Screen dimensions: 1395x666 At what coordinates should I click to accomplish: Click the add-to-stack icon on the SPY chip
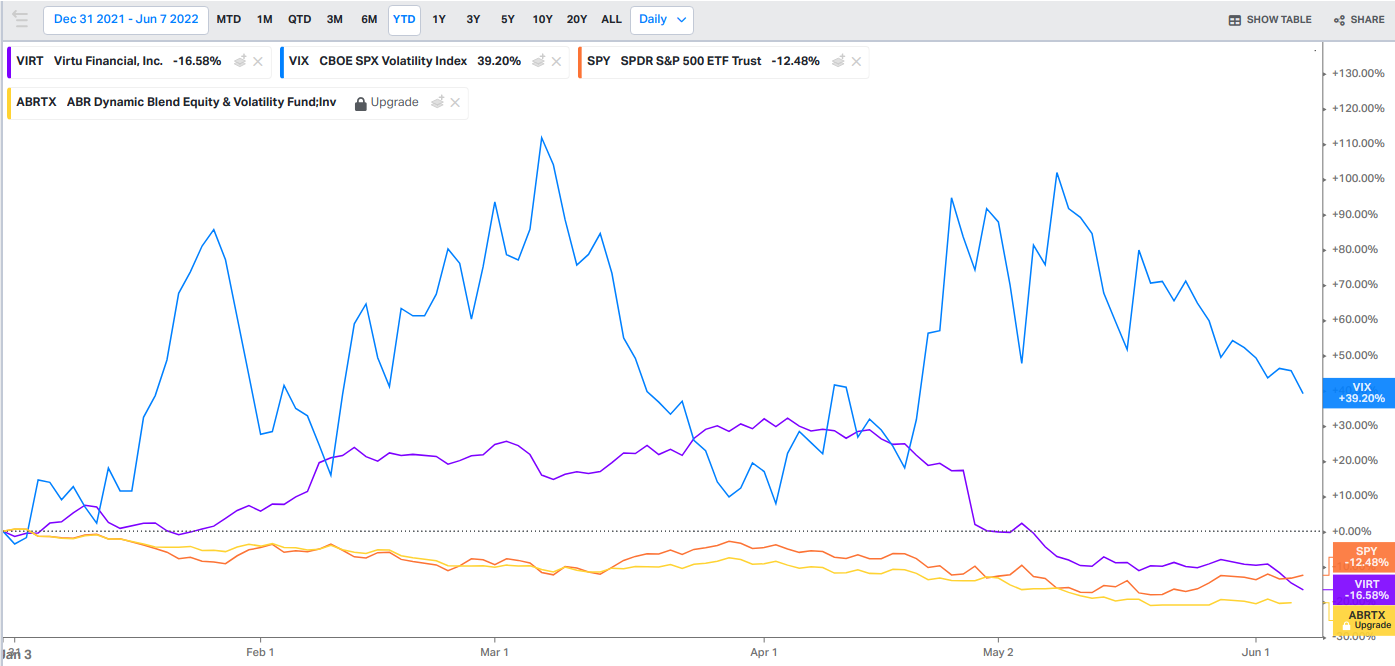[x=837, y=61]
